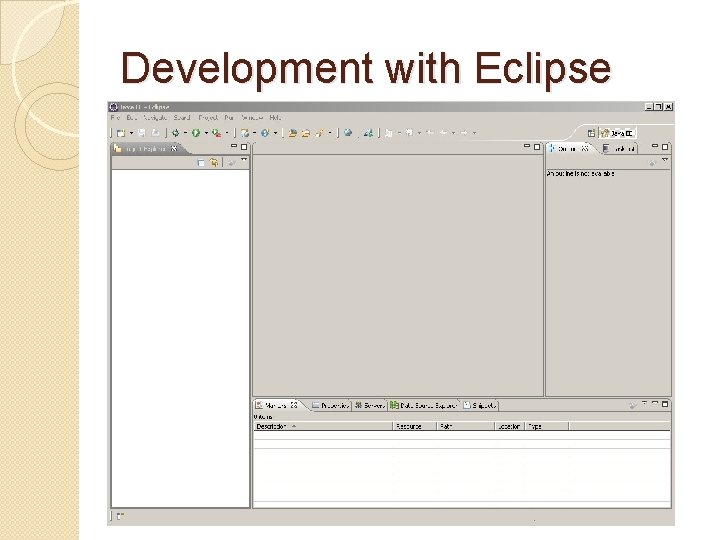Click the Location column header
Image resolution: width=720 pixels, height=540 pixels.
509,426
